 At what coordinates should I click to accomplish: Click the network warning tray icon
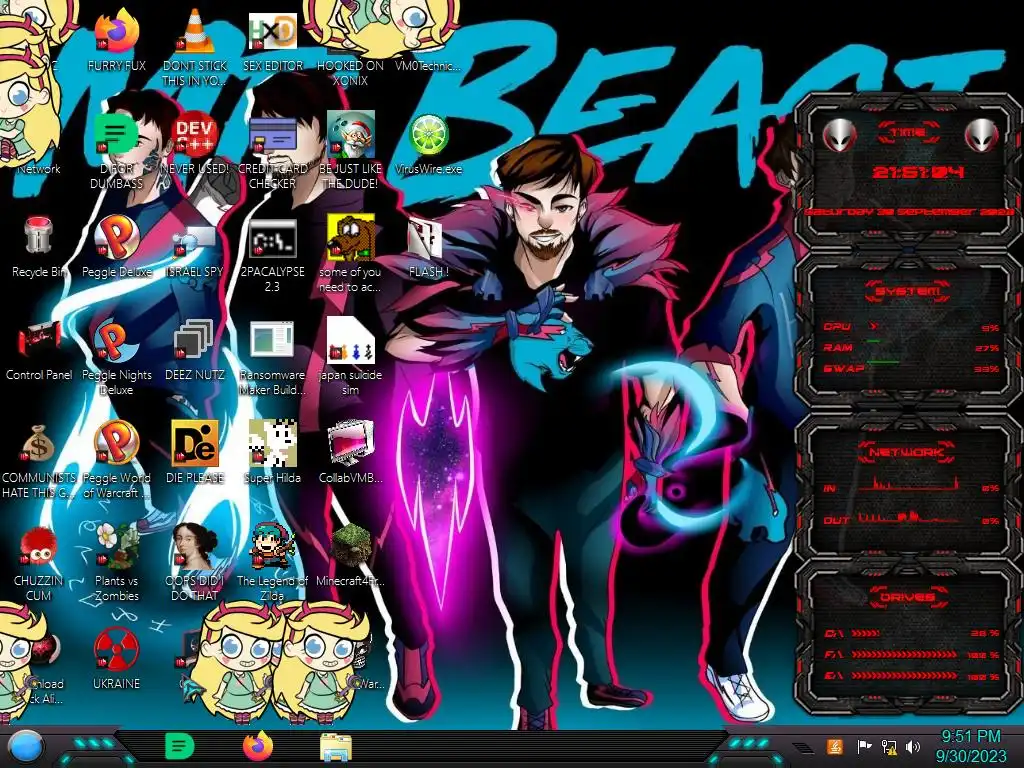coord(889,747)
